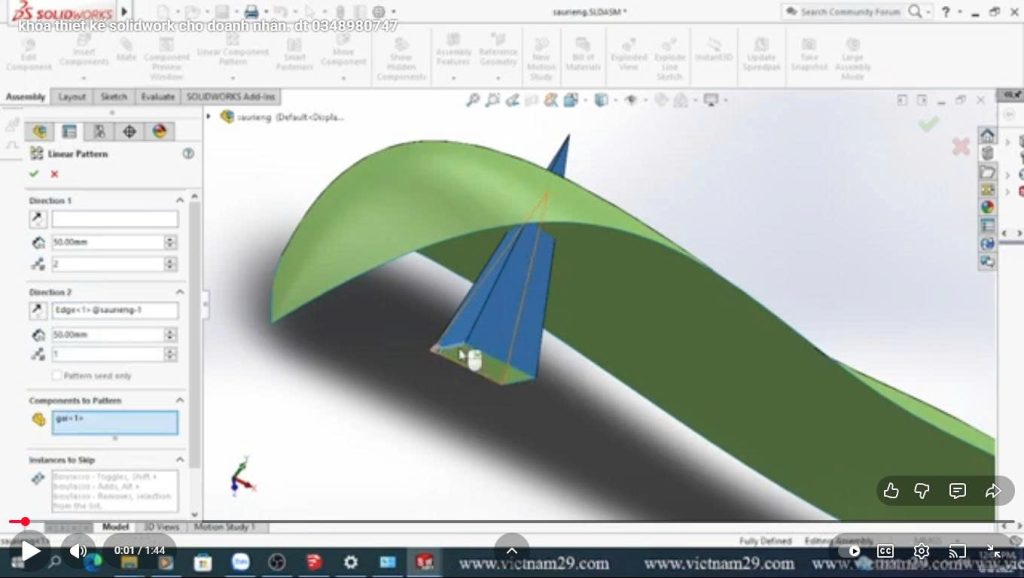1024x578 pixels.
Task: Play the video
Action: (30, 551)
